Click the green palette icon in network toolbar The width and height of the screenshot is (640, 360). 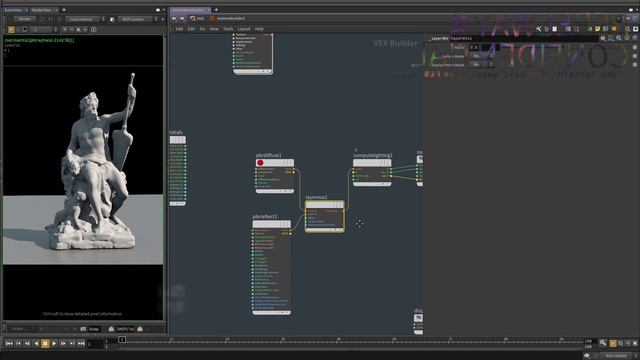click(606, 29)
